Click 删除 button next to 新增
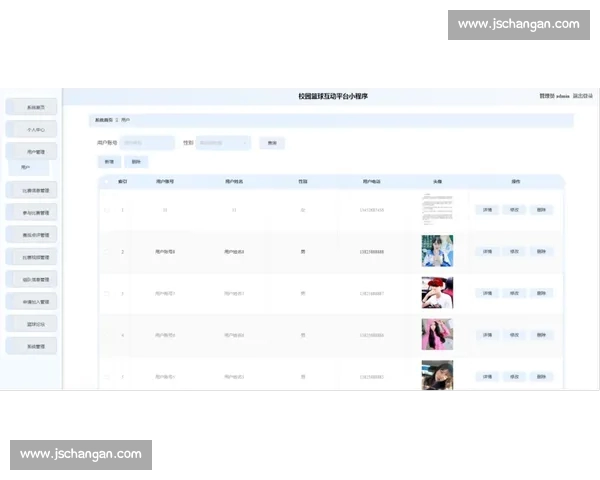The width and height of the screenshot is (600, 480). 137,161
